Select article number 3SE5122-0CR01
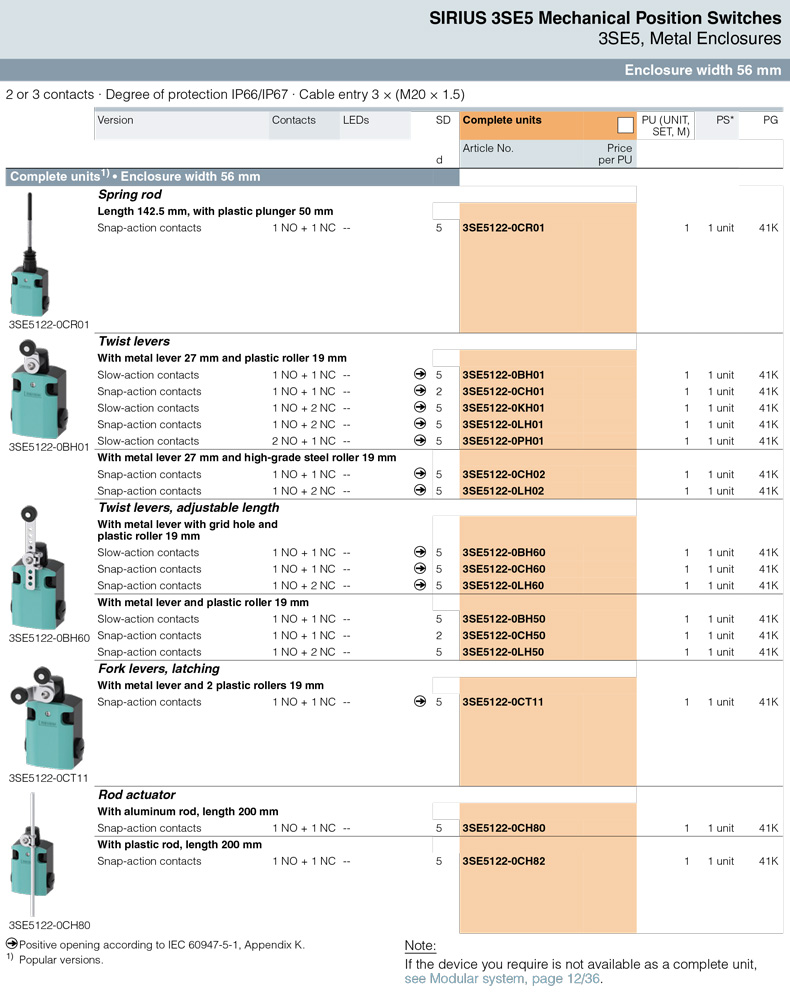 pyautogui.click(x=503, y=228)
